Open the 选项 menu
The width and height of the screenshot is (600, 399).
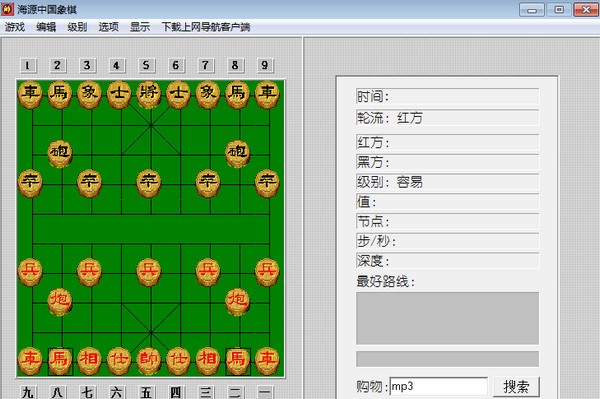(x=109, y=27)
